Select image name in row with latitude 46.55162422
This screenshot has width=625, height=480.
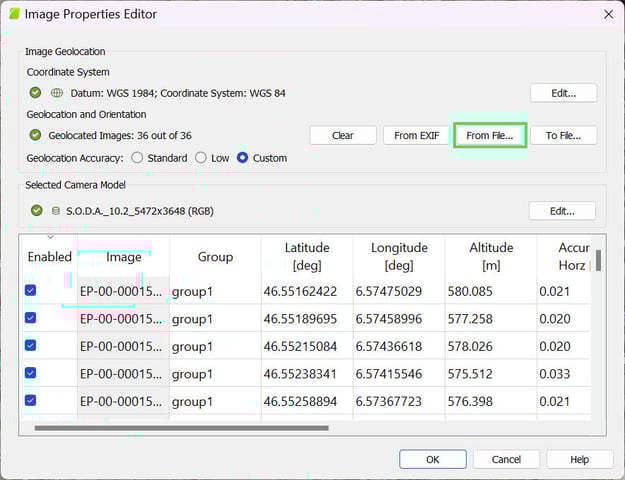click(123, 291)
